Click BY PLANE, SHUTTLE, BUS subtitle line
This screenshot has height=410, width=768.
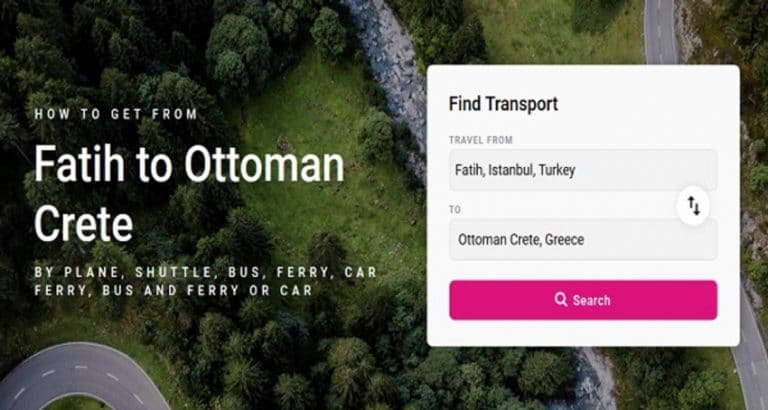206,272
